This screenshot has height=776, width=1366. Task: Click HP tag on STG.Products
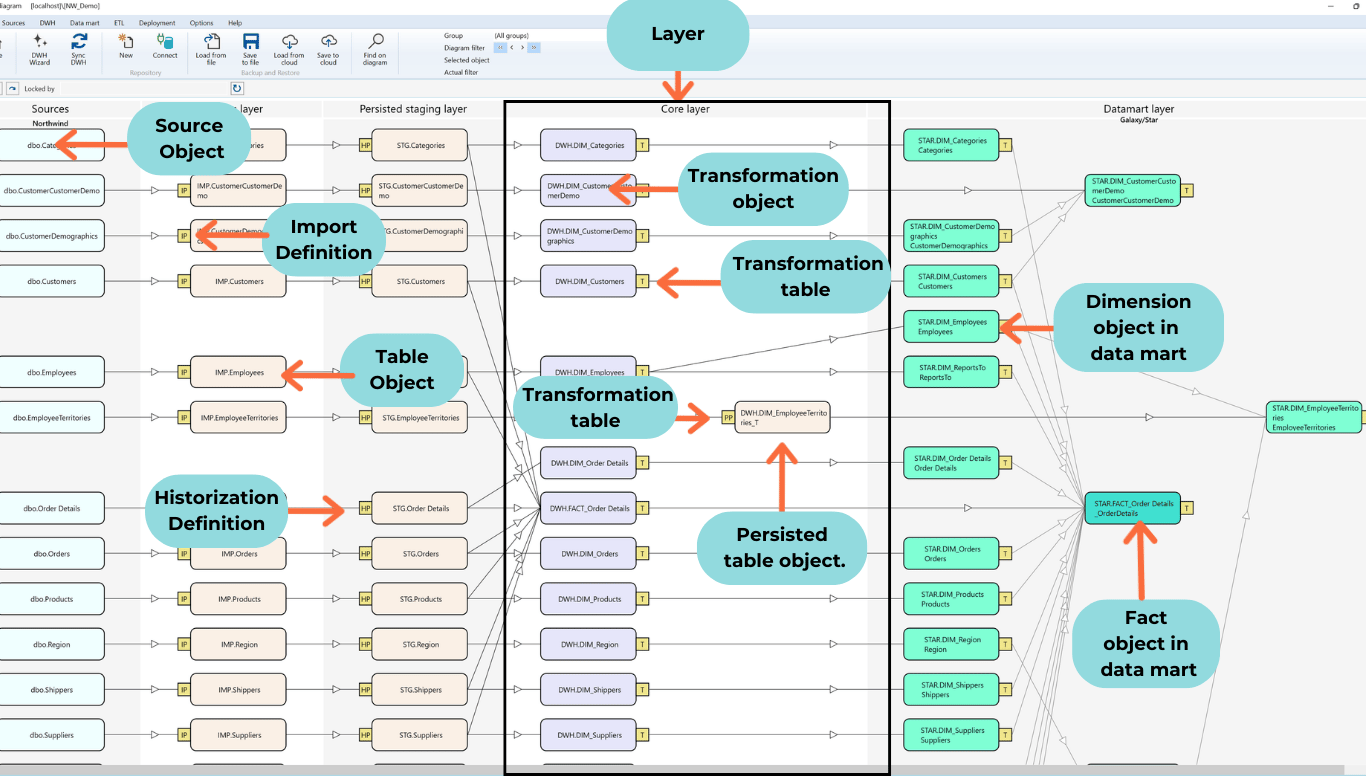365,599
